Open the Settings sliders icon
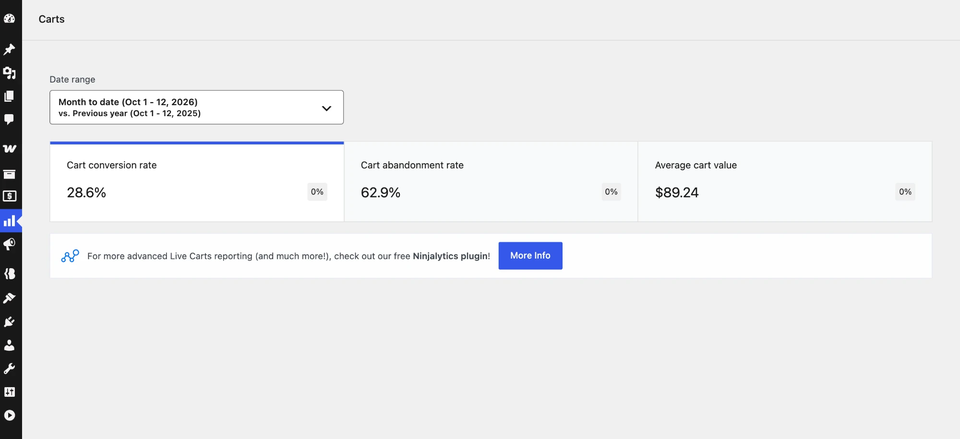The image size is (960, 439). click(x=9, y=392)
